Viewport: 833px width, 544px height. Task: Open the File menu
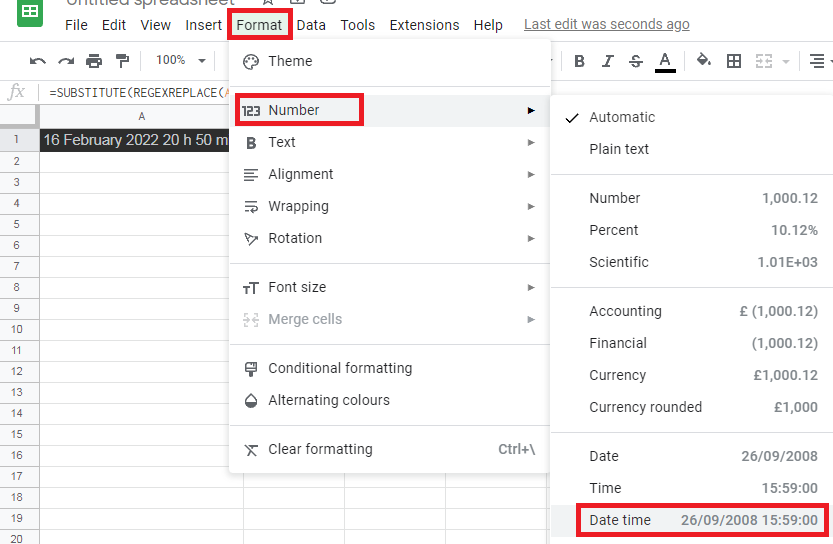point(76,25)
